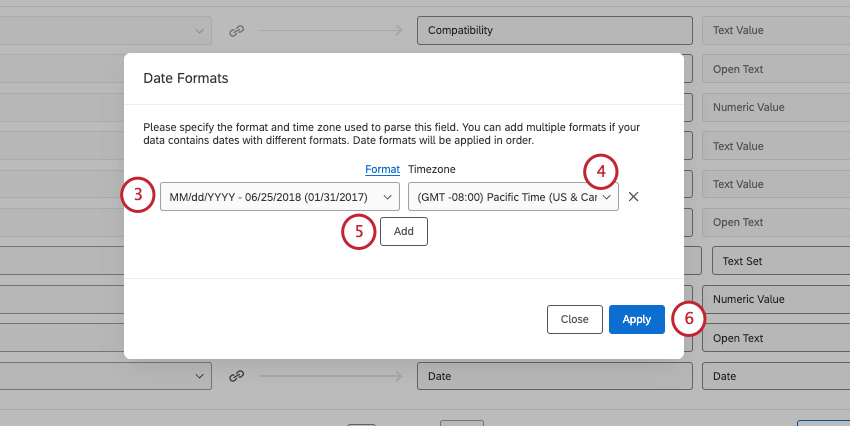Close the Date Formats dialog

click(x=574, y=319)
